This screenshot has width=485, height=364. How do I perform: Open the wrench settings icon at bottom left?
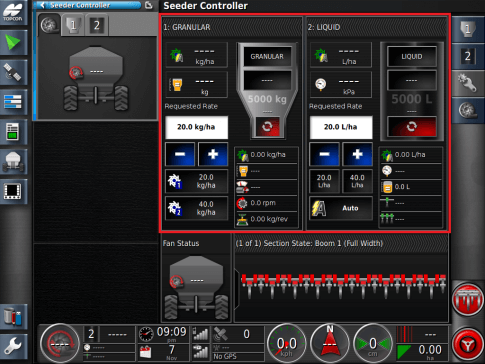point(14,345)
